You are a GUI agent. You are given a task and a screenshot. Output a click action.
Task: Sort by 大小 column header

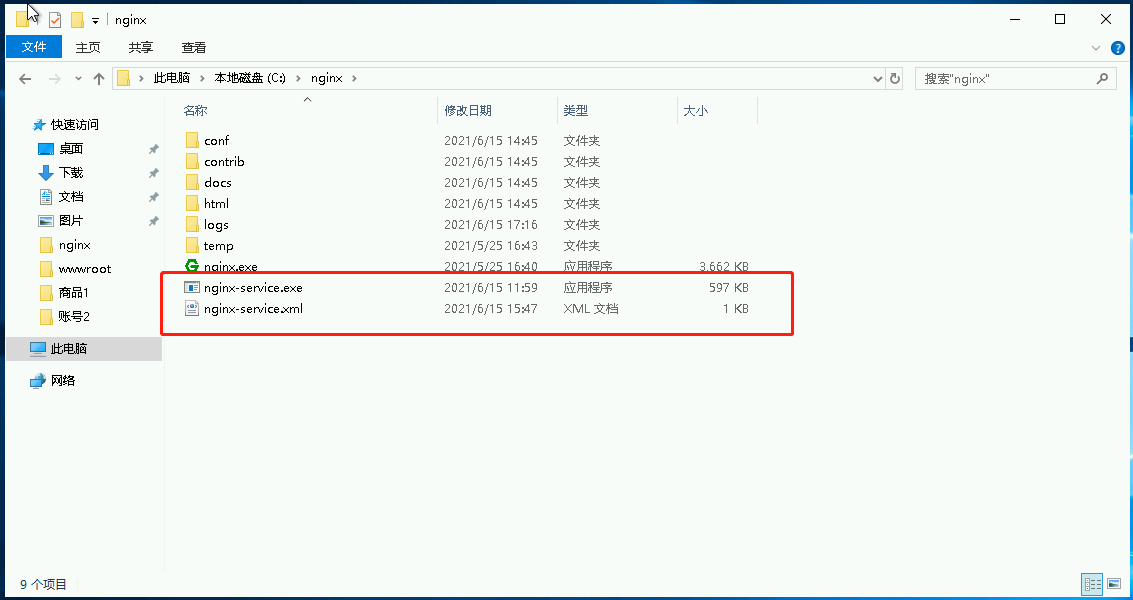click(x=695, y=111)
